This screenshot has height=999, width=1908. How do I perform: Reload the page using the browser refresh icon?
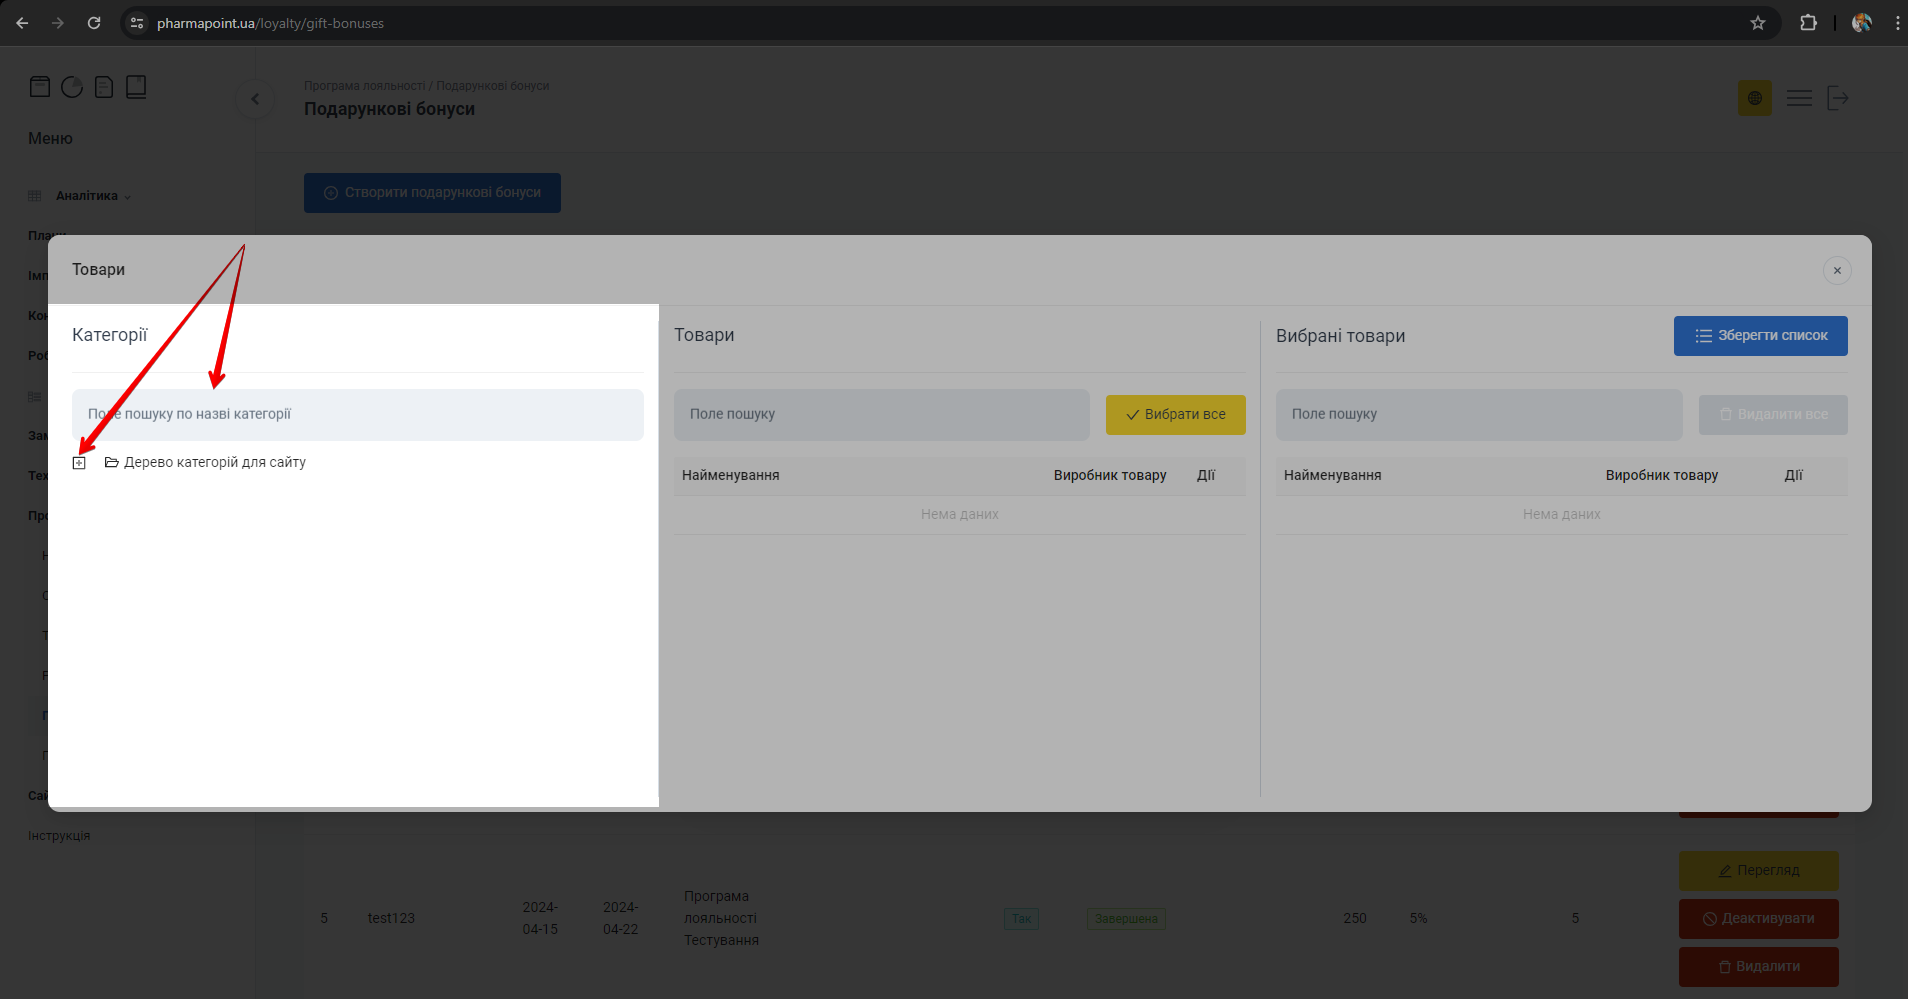point(94,23)
